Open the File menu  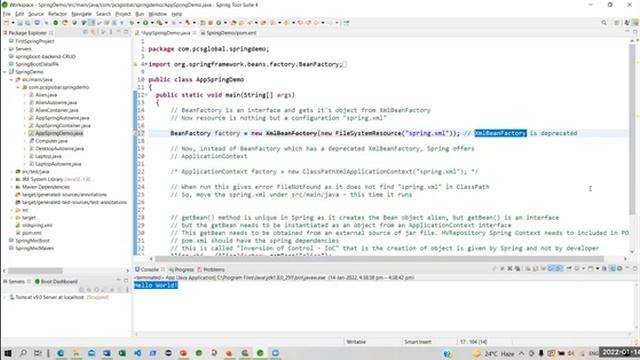[7, 14]
